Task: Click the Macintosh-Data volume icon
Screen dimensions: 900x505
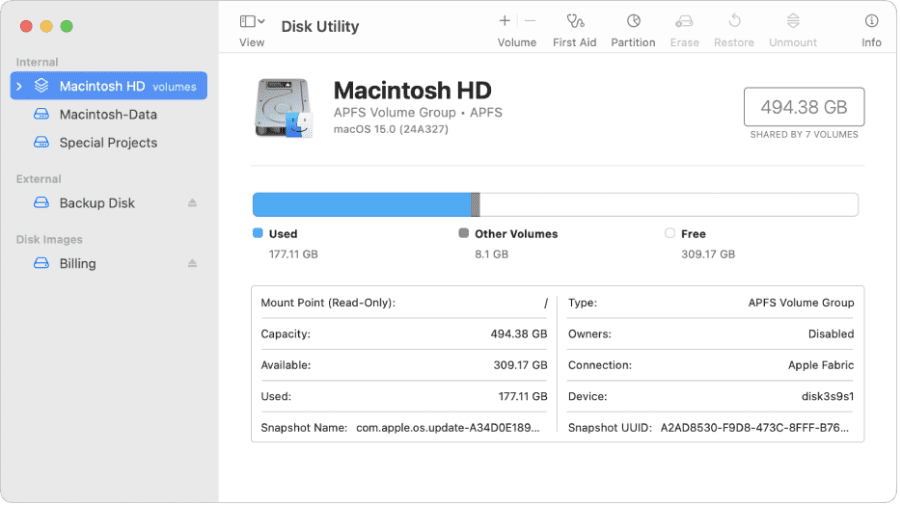Action: pos(41,114)
